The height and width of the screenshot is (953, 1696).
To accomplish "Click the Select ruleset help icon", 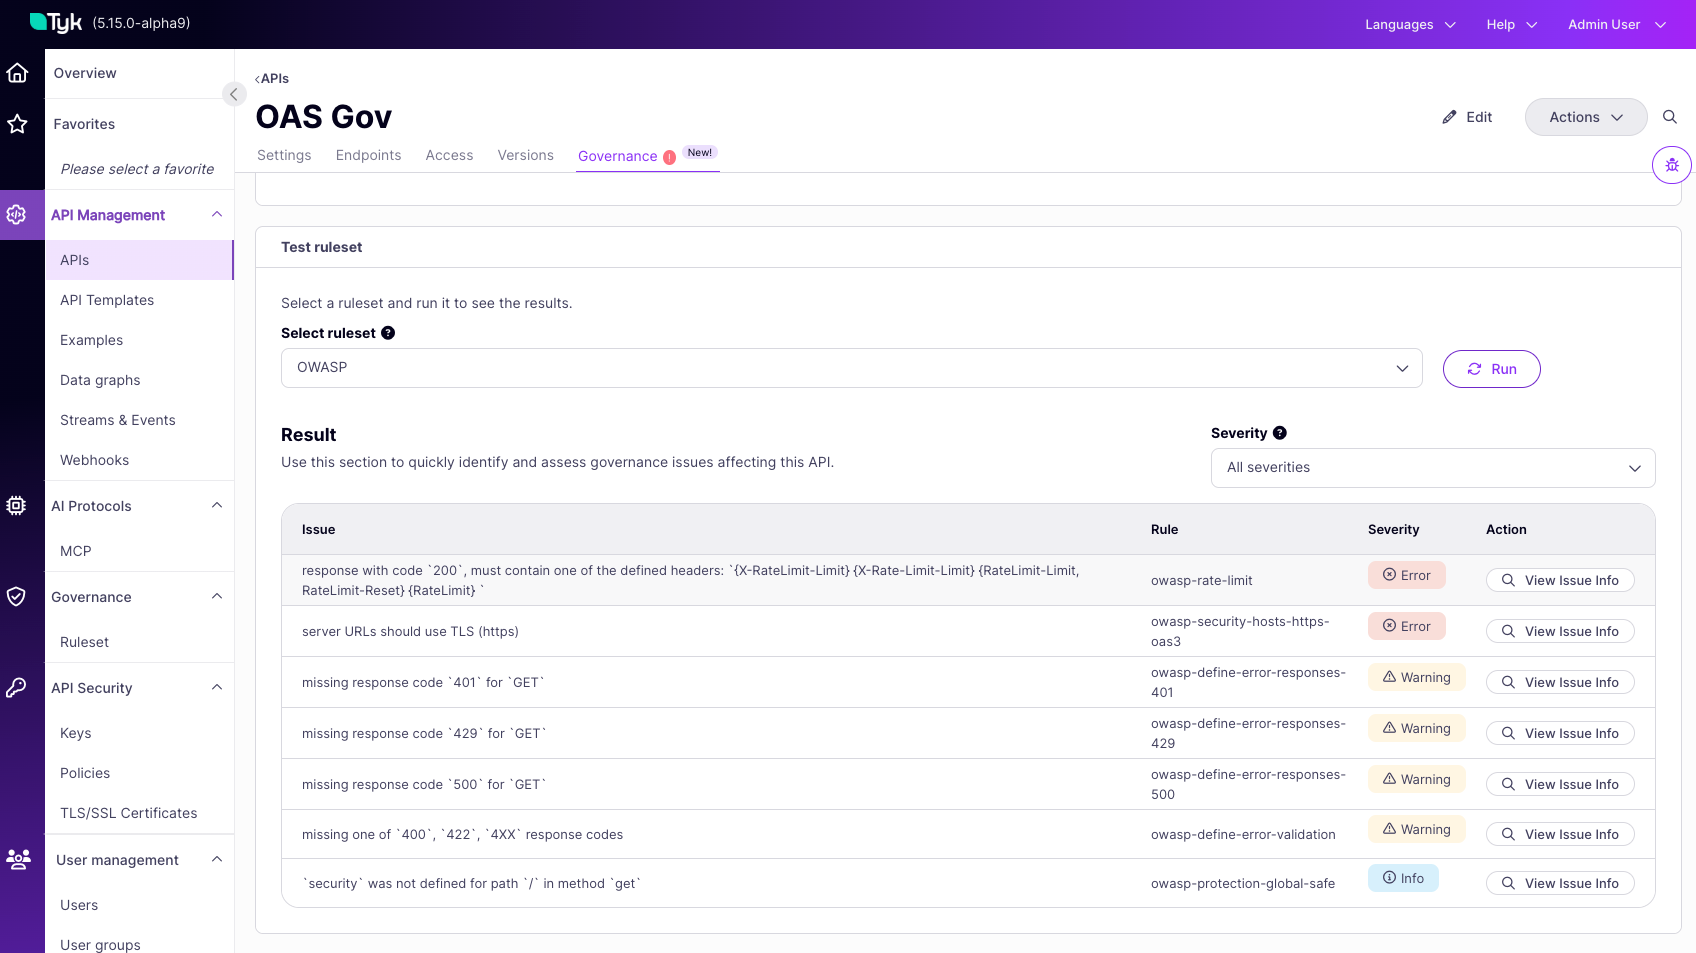I will pos(388,333).
